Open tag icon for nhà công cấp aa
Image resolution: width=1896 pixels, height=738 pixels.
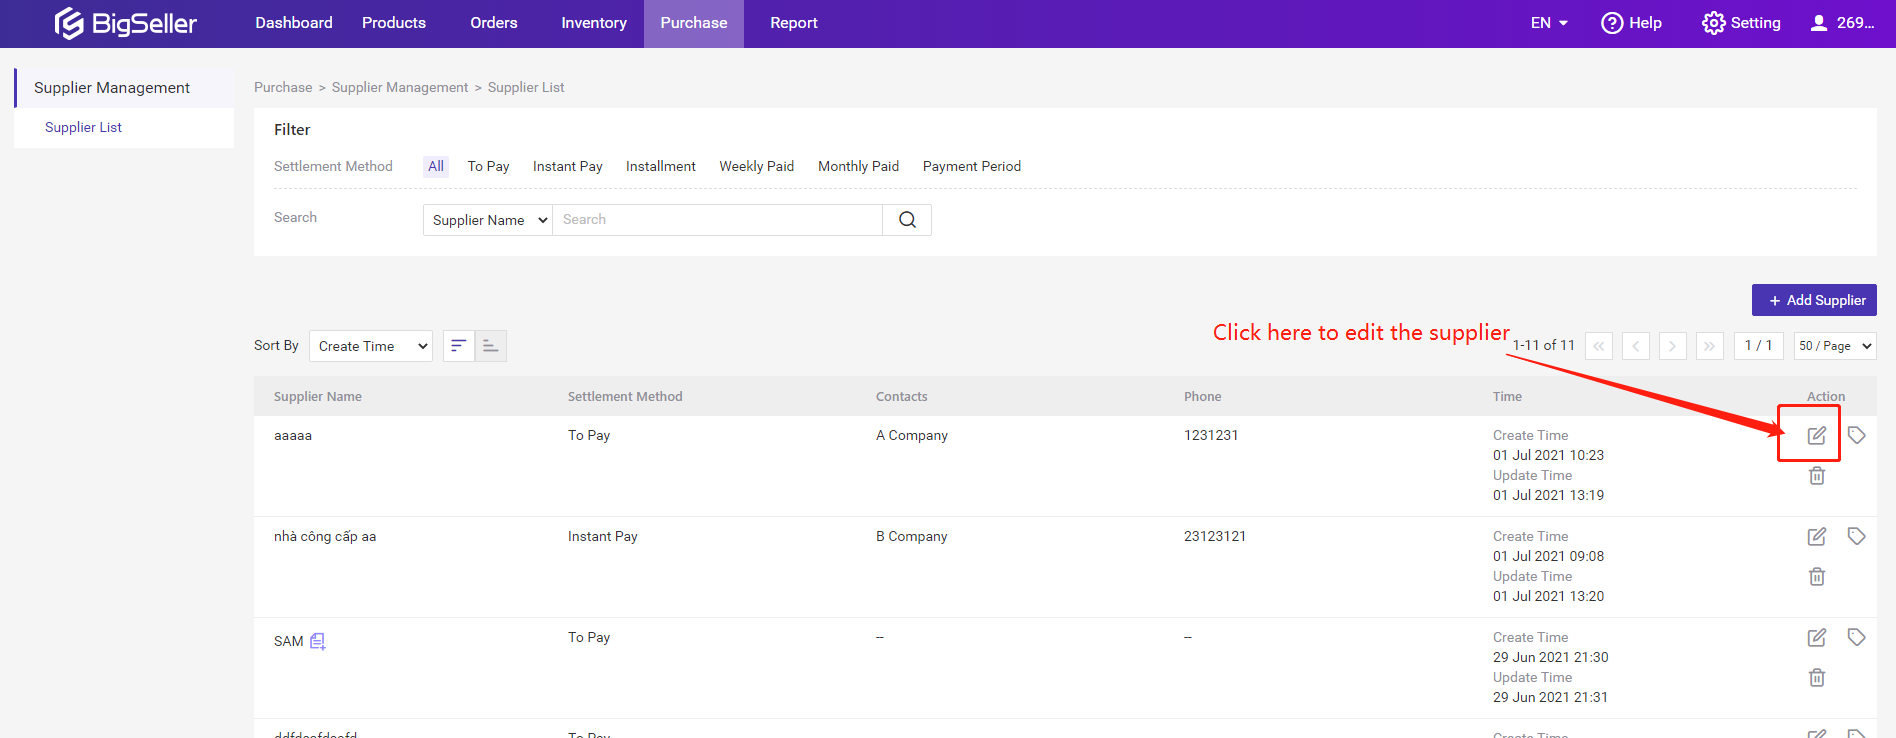pos(1857,536)
